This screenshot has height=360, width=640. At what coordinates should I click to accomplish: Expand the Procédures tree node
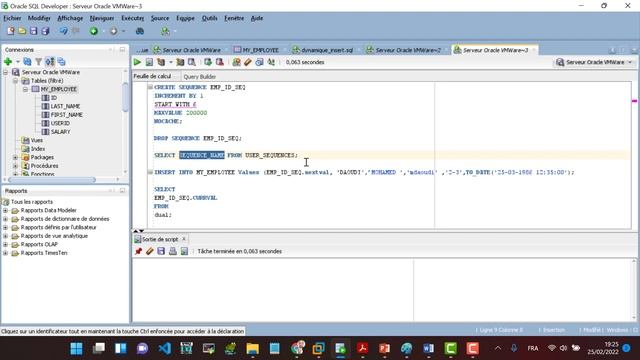click(x=16, y=166)
